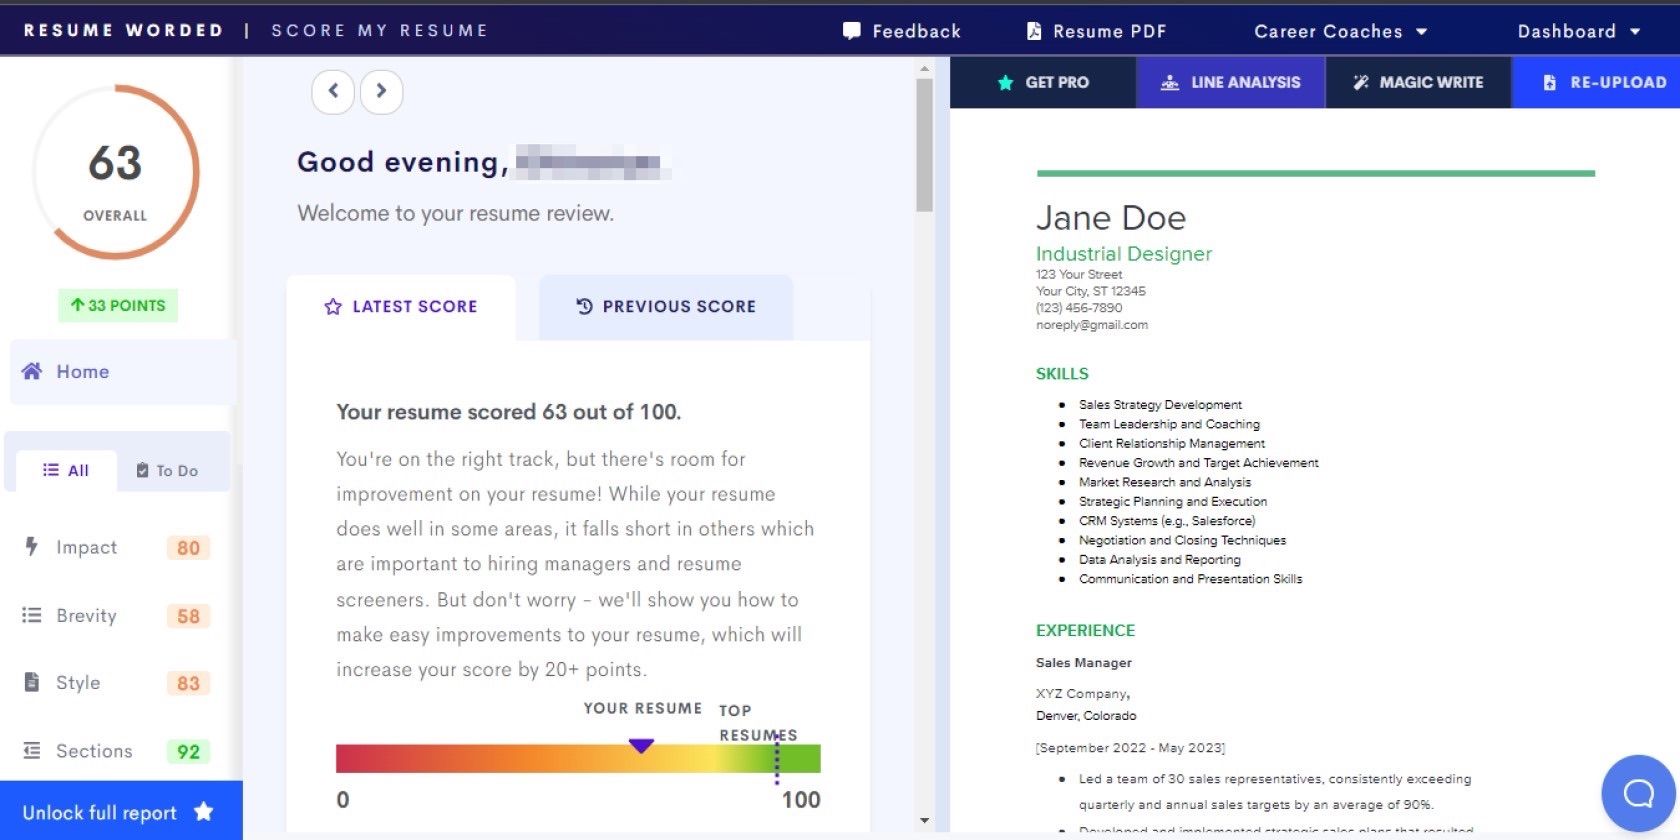Click the Re-Upload button
The width and height of the screenshot is (1680, 840).
[x=1604, y=82]
